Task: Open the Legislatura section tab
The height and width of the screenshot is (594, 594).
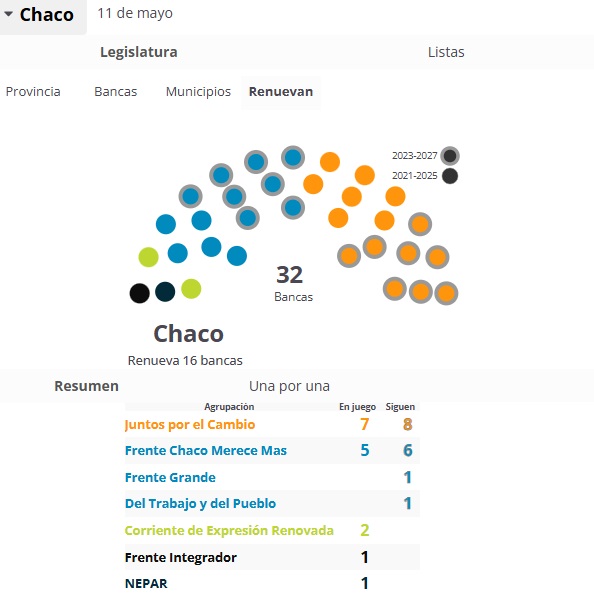Action: point(139,52)
